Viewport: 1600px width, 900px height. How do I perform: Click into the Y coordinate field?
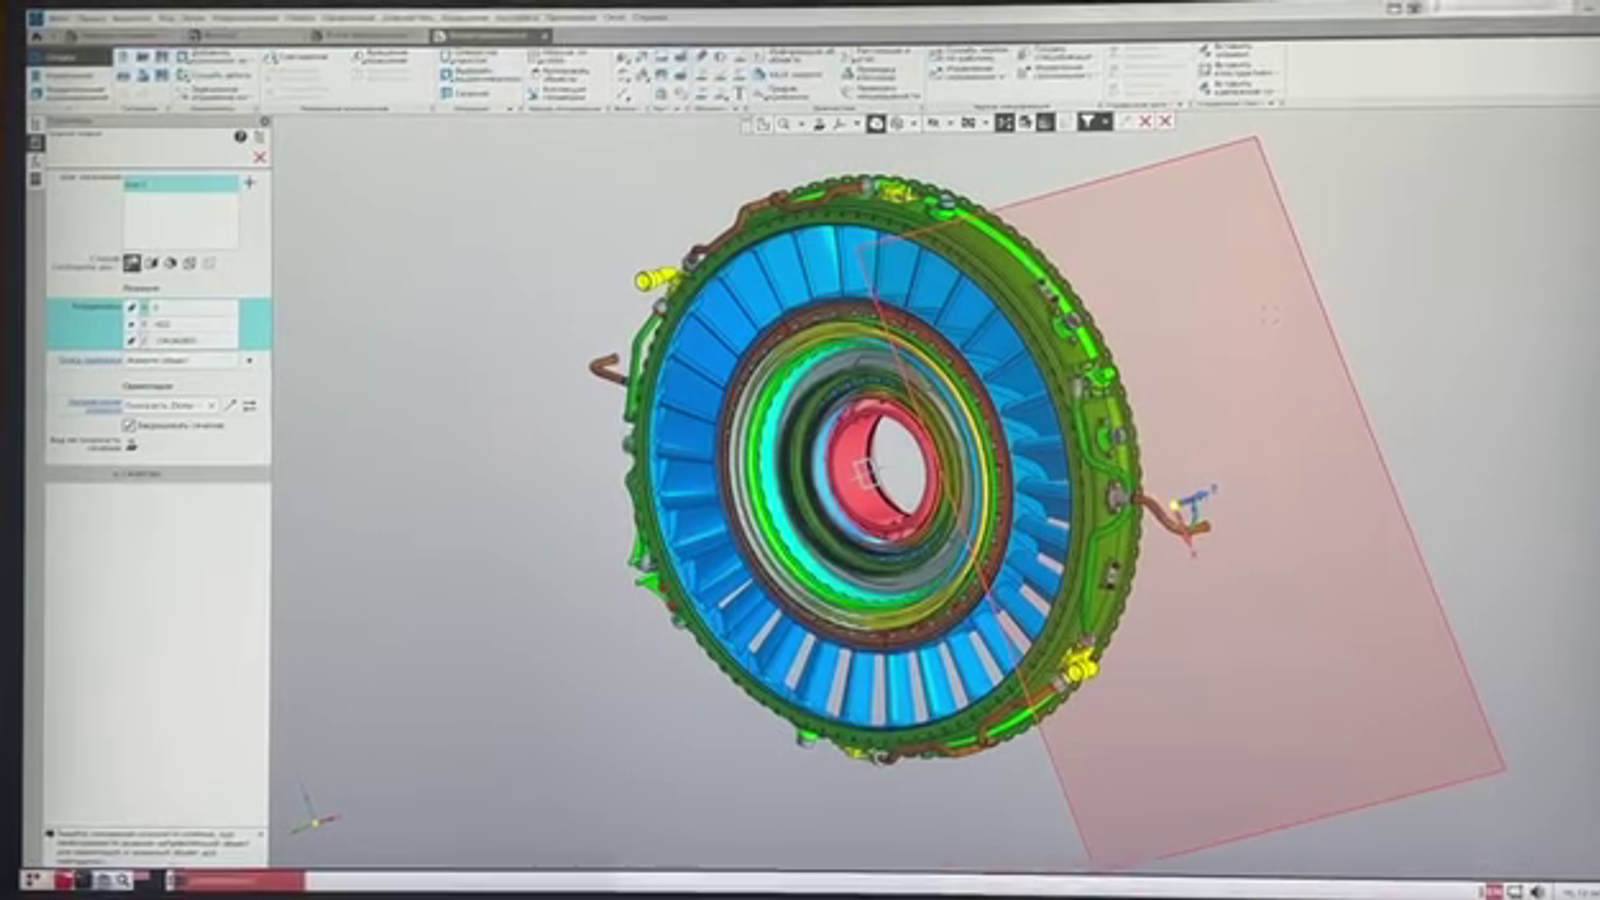(193, 324)
